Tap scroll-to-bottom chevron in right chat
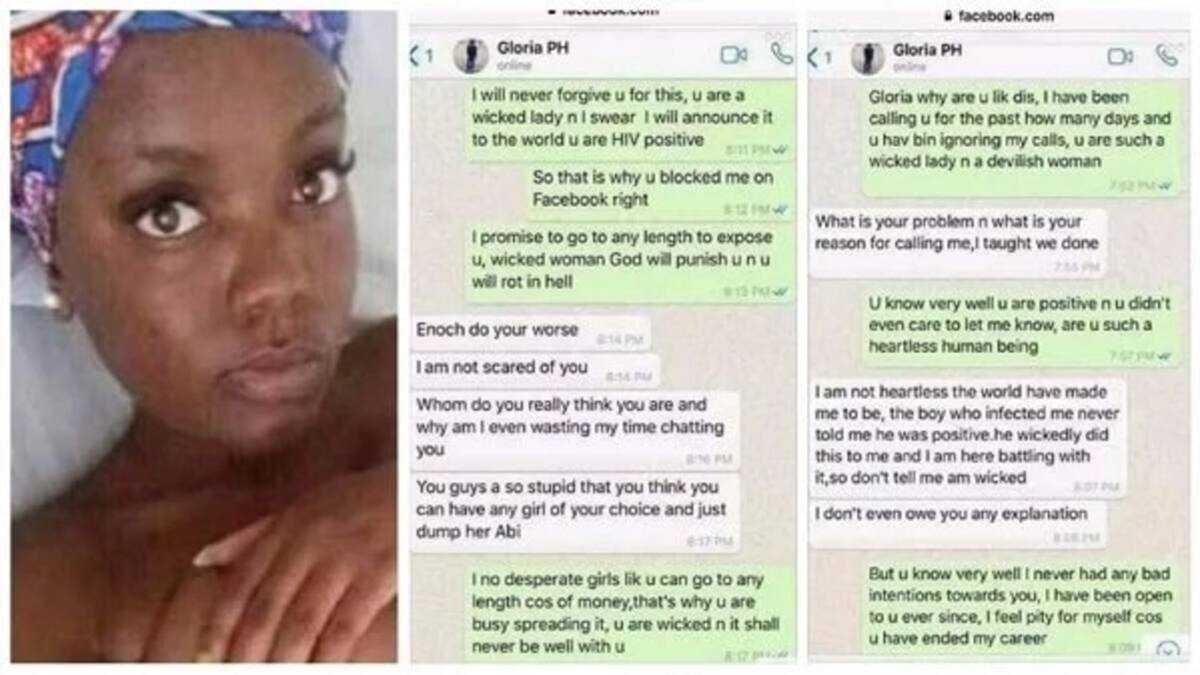The height and width of the screenshot is (675, 1200). (x=1167, y=649)
